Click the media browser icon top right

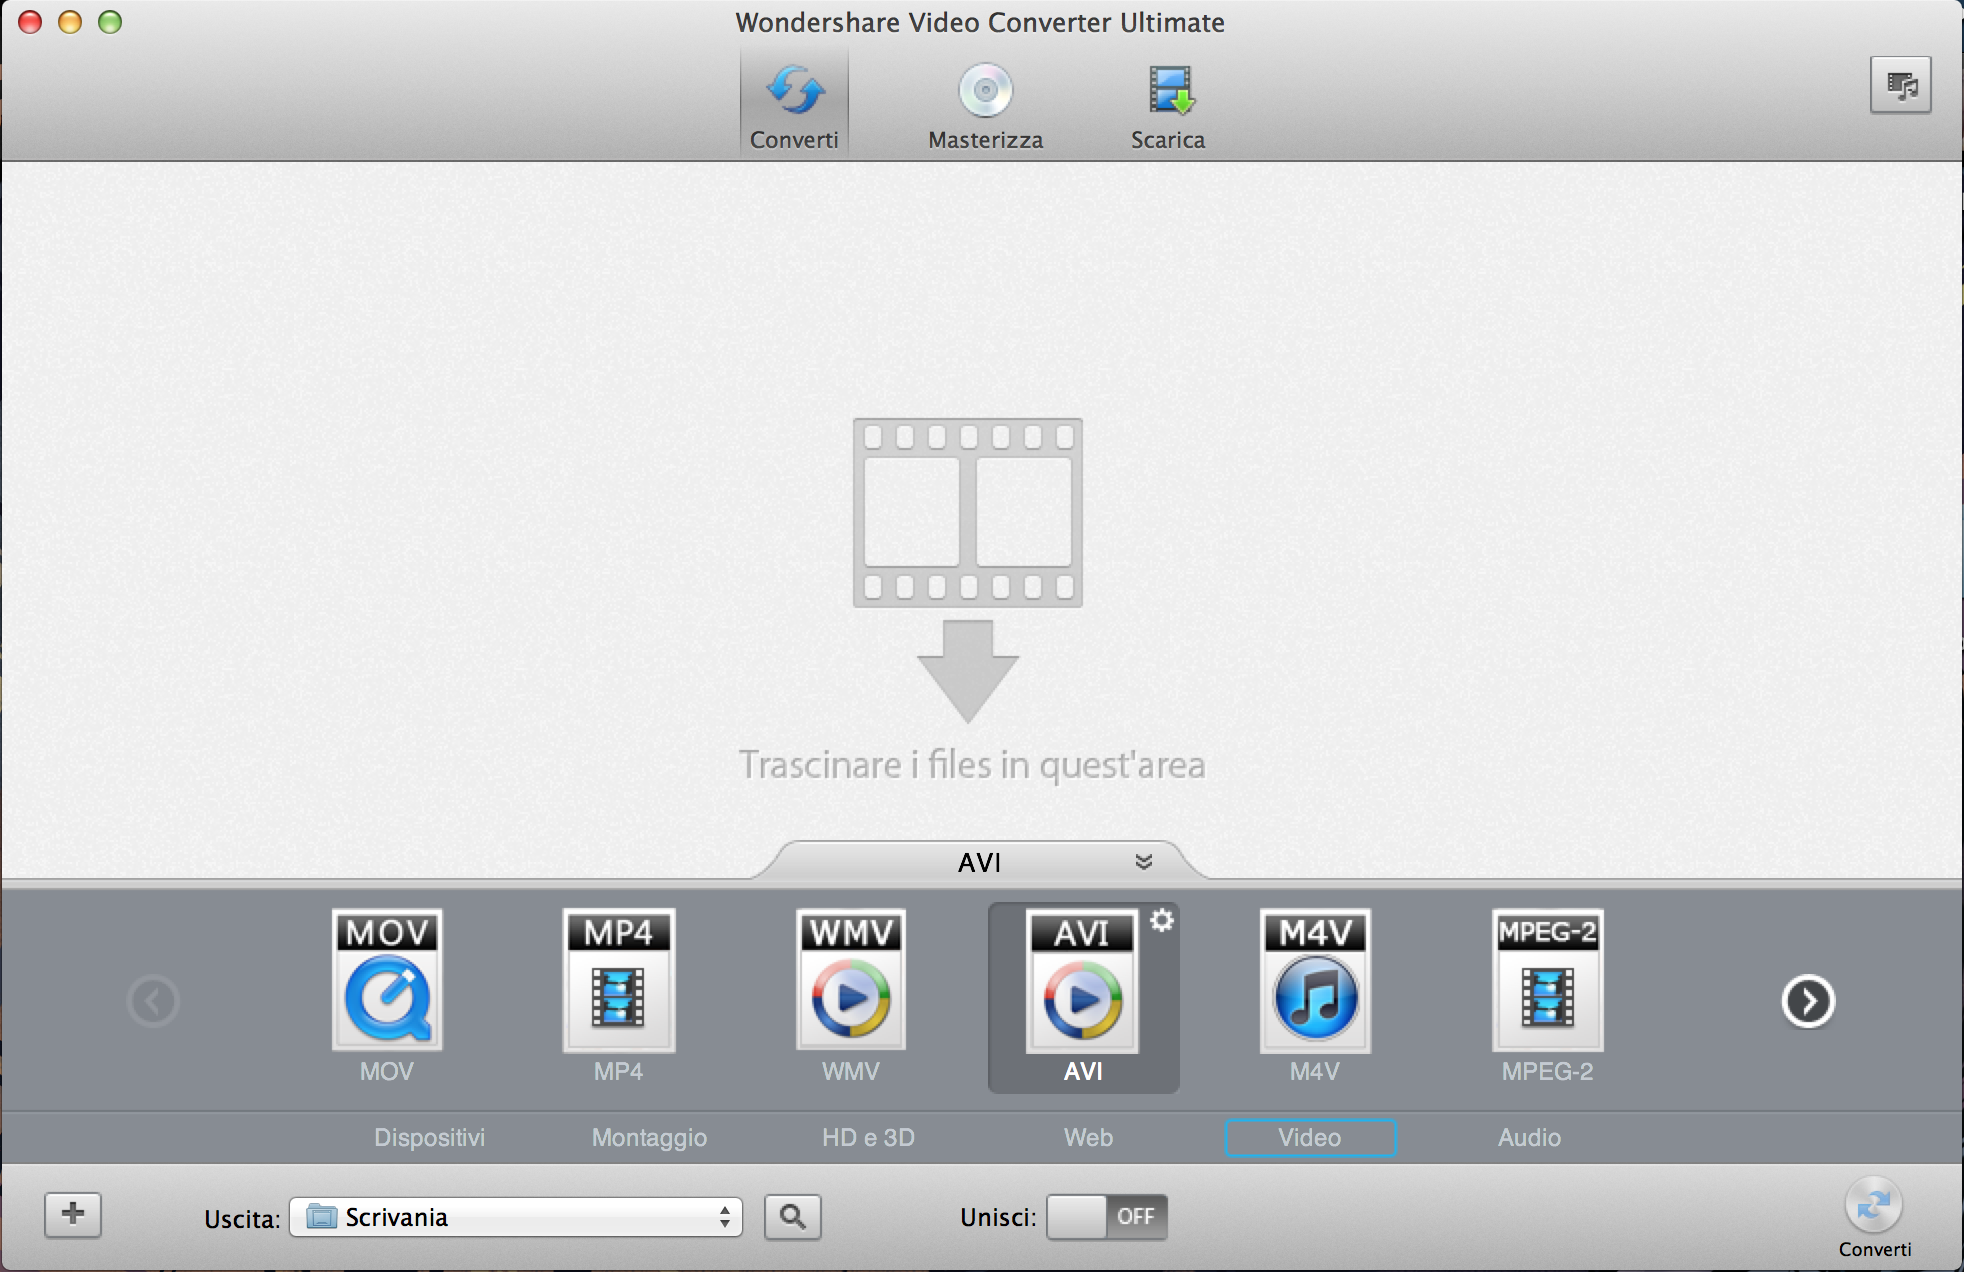click(1900, 86)
